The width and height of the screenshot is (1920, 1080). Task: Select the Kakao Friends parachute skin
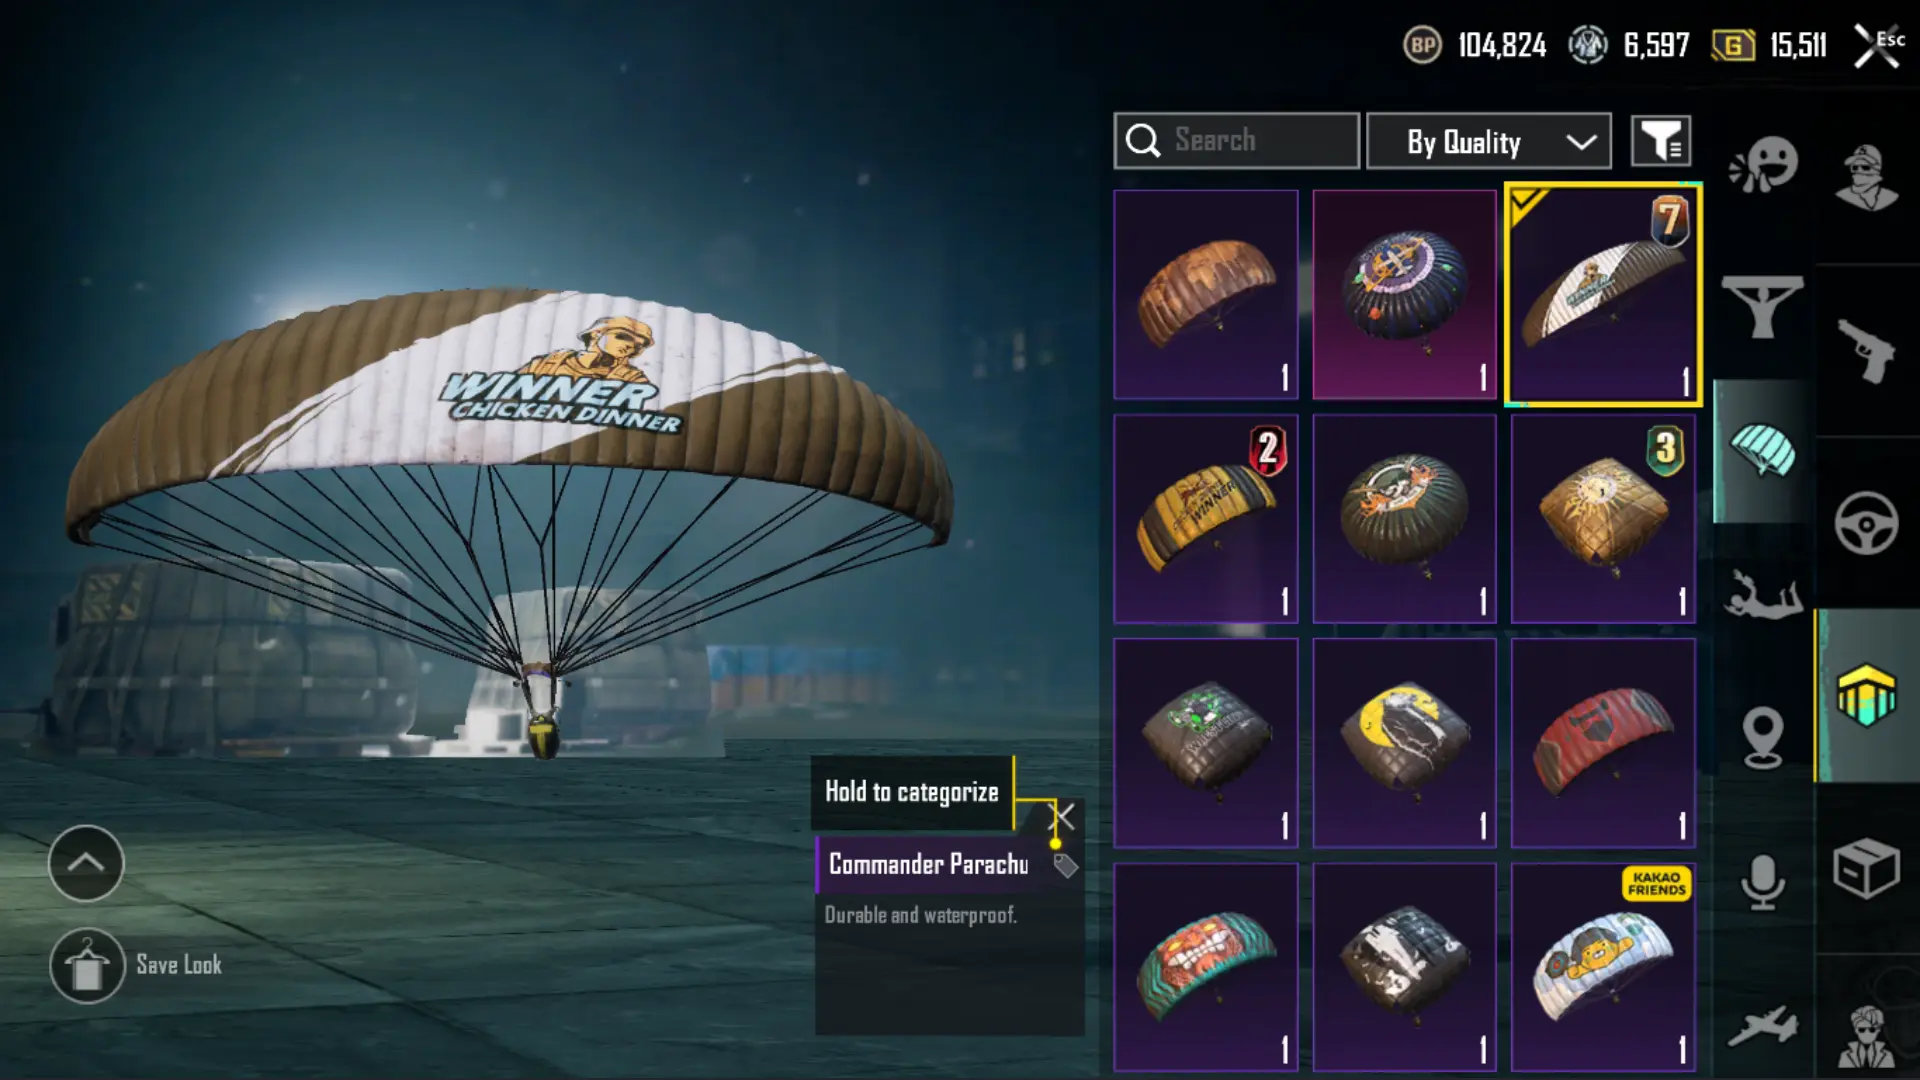[1603, 967]
